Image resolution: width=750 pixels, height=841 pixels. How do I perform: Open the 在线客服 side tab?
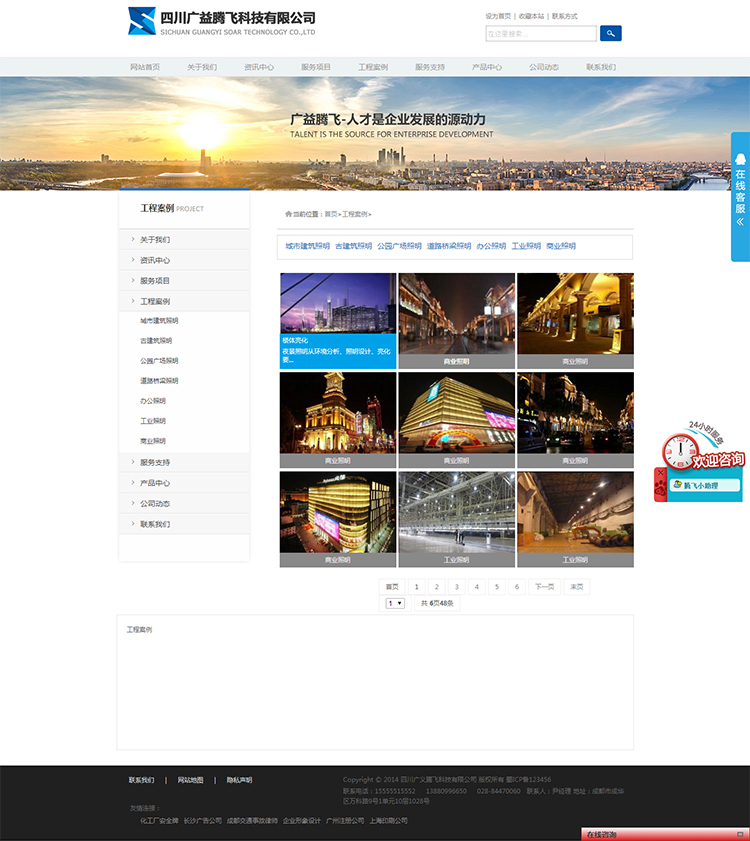tap(740, 183)
